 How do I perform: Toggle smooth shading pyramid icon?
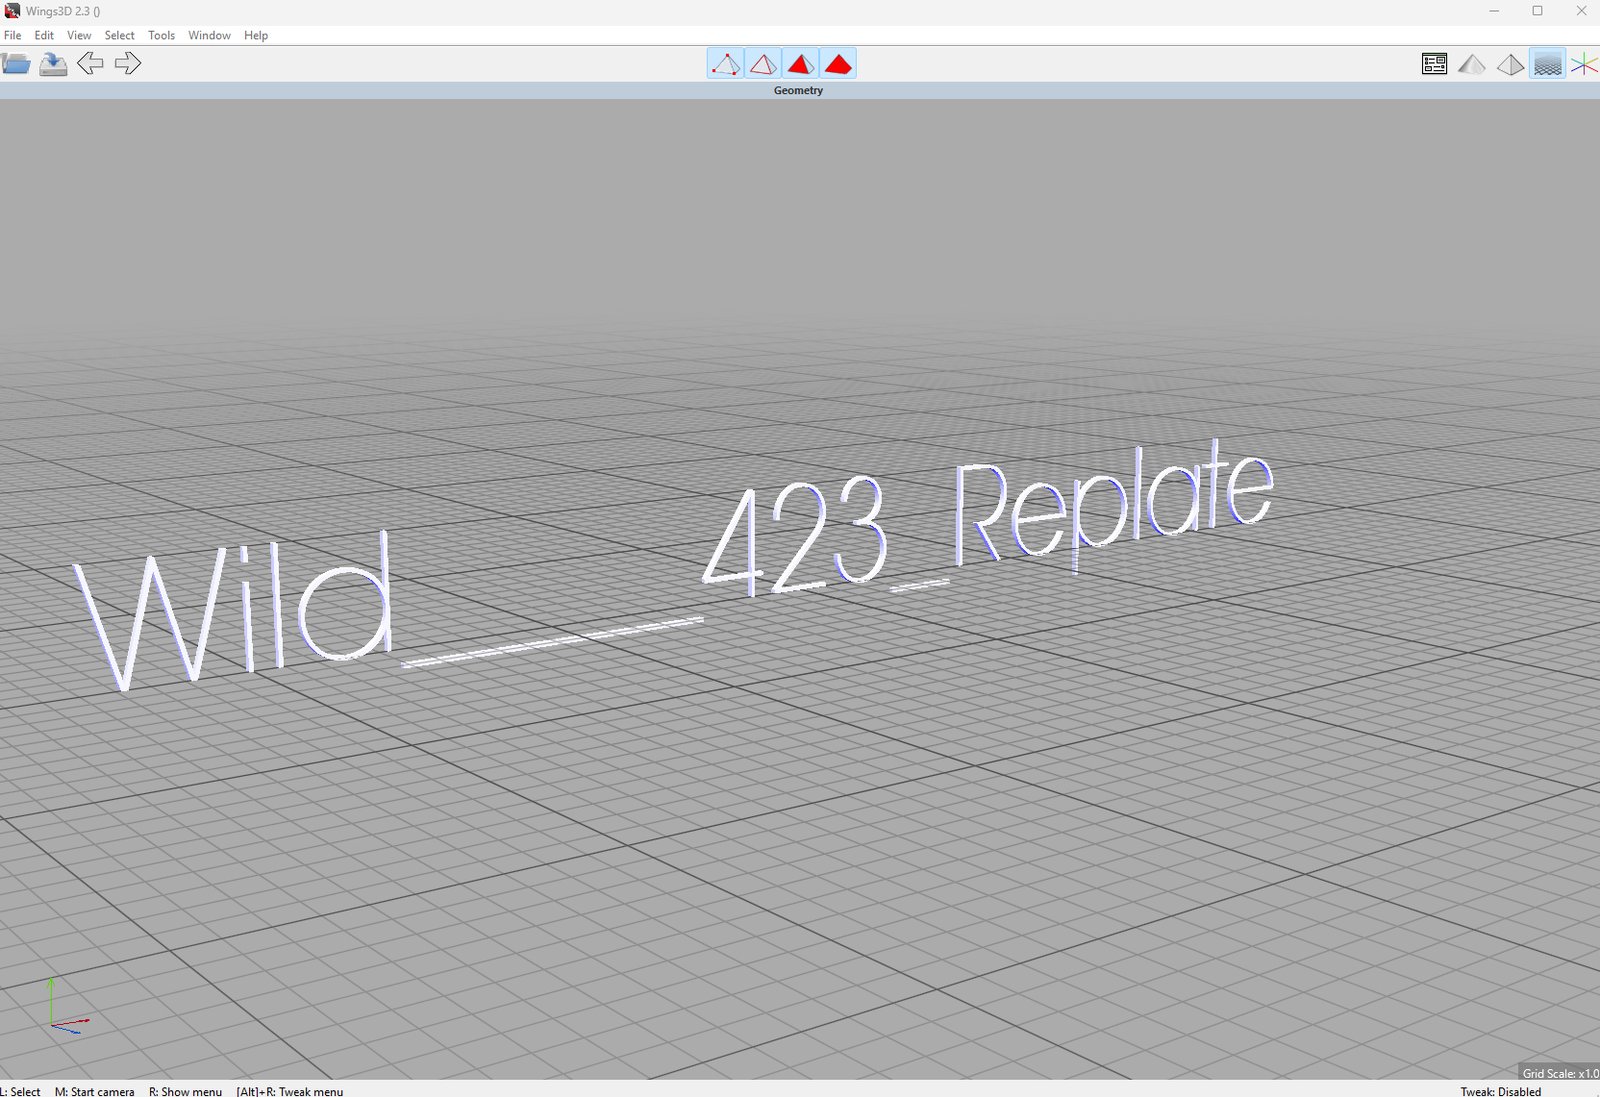click(1471, 64)
